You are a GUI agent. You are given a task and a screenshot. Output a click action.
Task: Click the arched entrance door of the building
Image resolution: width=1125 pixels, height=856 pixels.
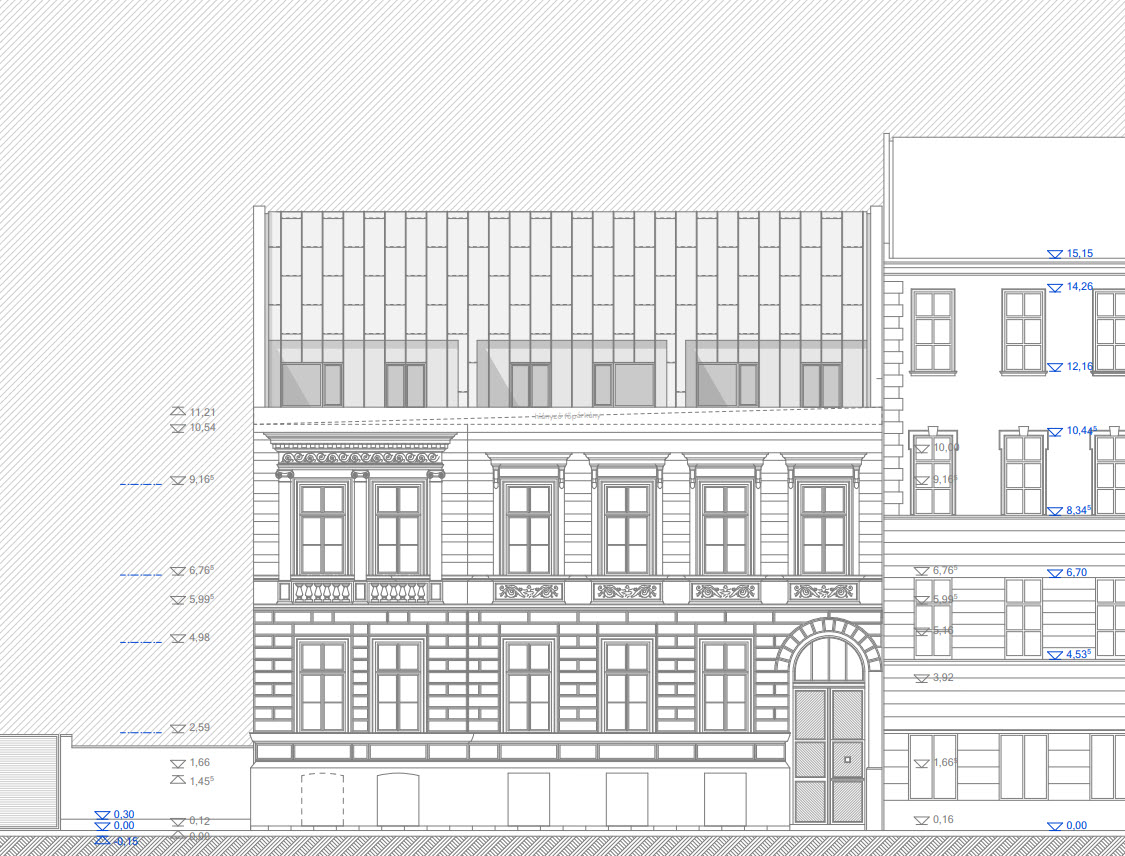pos(829,730)
